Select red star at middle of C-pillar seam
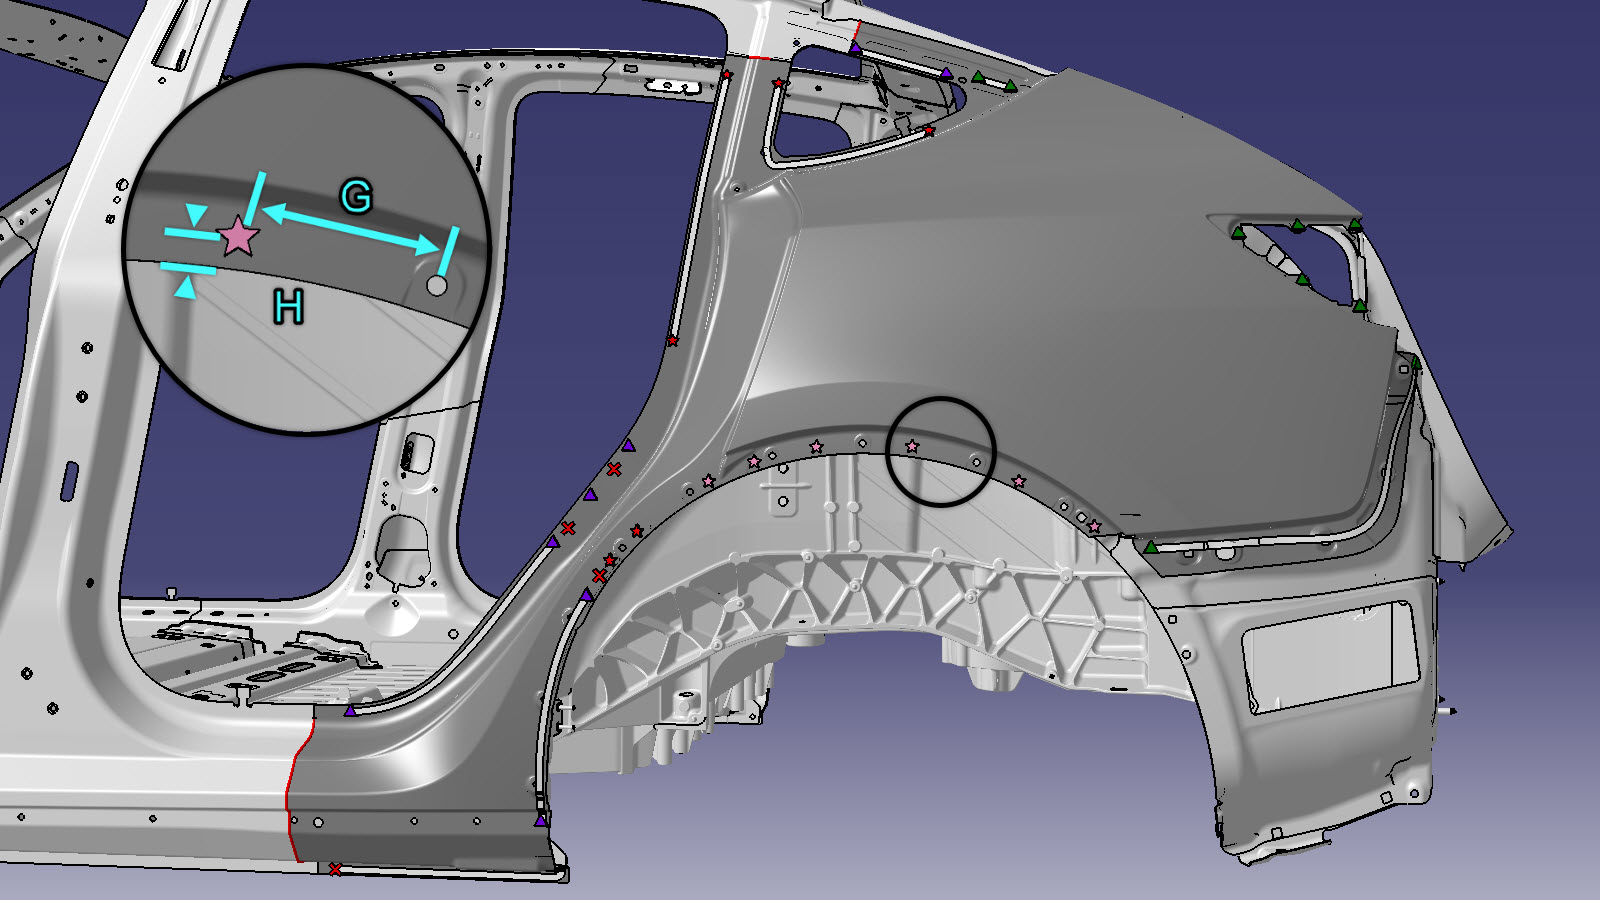The image size is (1600, 900). pos(672,342)
